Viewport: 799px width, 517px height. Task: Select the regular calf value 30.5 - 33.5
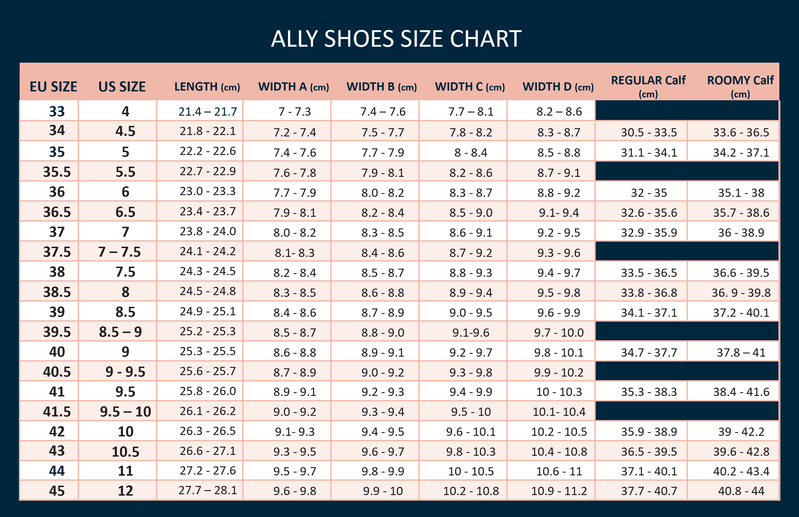(x=649, y=132)
